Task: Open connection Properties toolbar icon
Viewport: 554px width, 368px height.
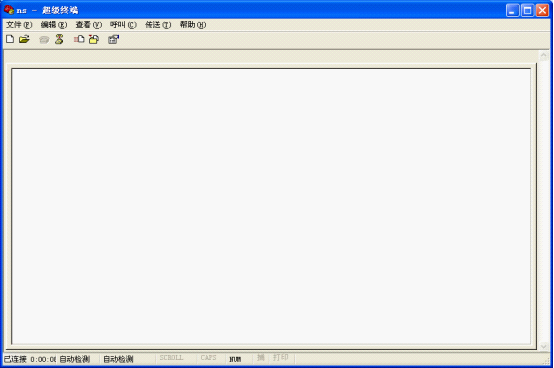Action: tap(113, 39)
